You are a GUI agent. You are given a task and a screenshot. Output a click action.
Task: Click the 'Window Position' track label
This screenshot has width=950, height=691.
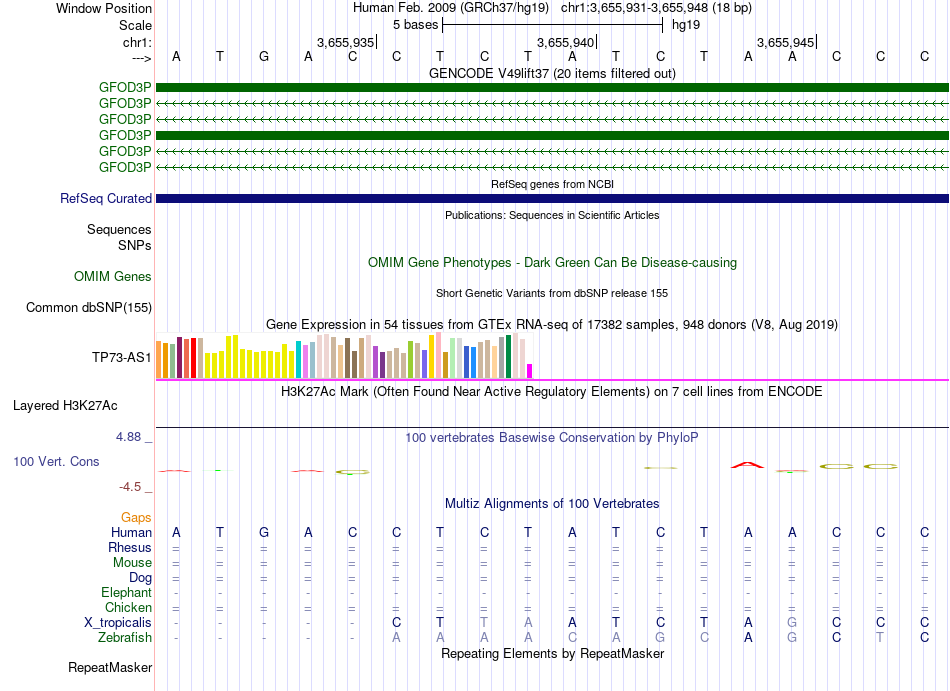(x=104, y=8)
